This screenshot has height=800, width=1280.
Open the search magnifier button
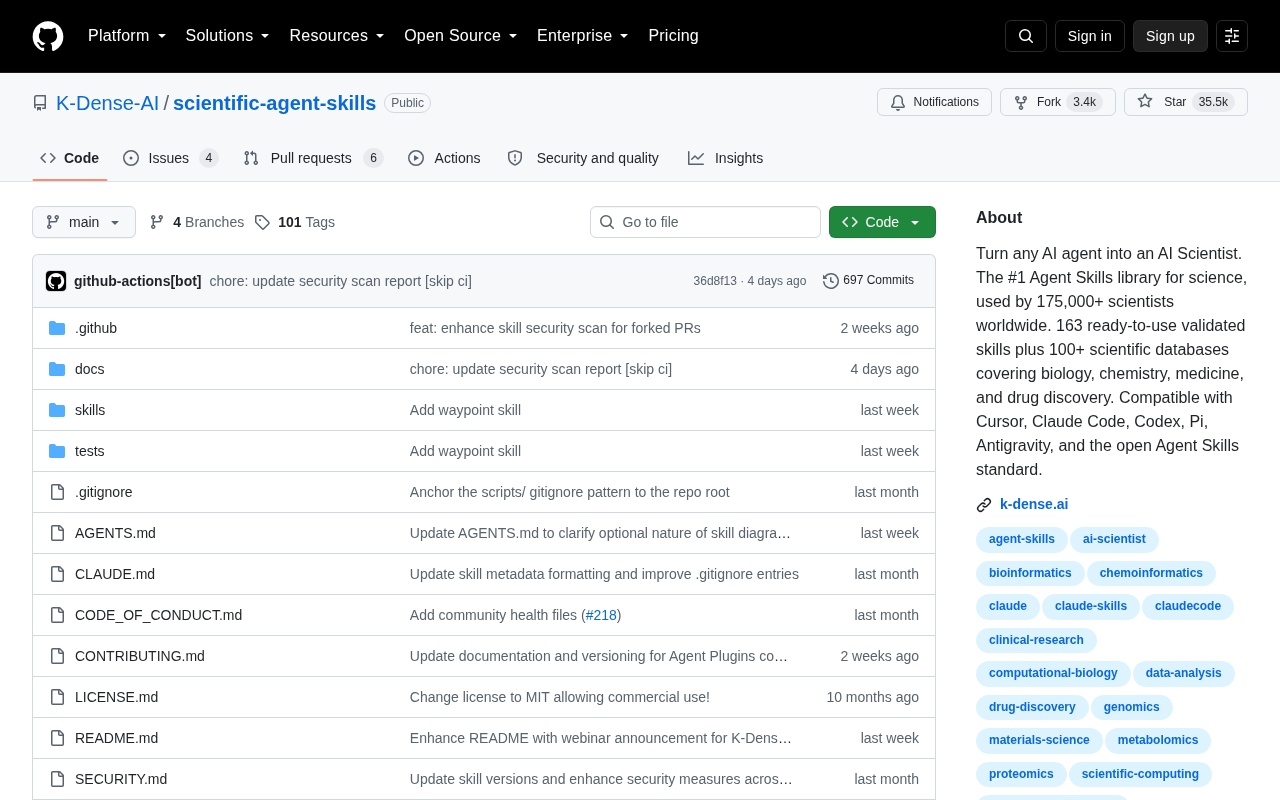tap(1026, 36)
